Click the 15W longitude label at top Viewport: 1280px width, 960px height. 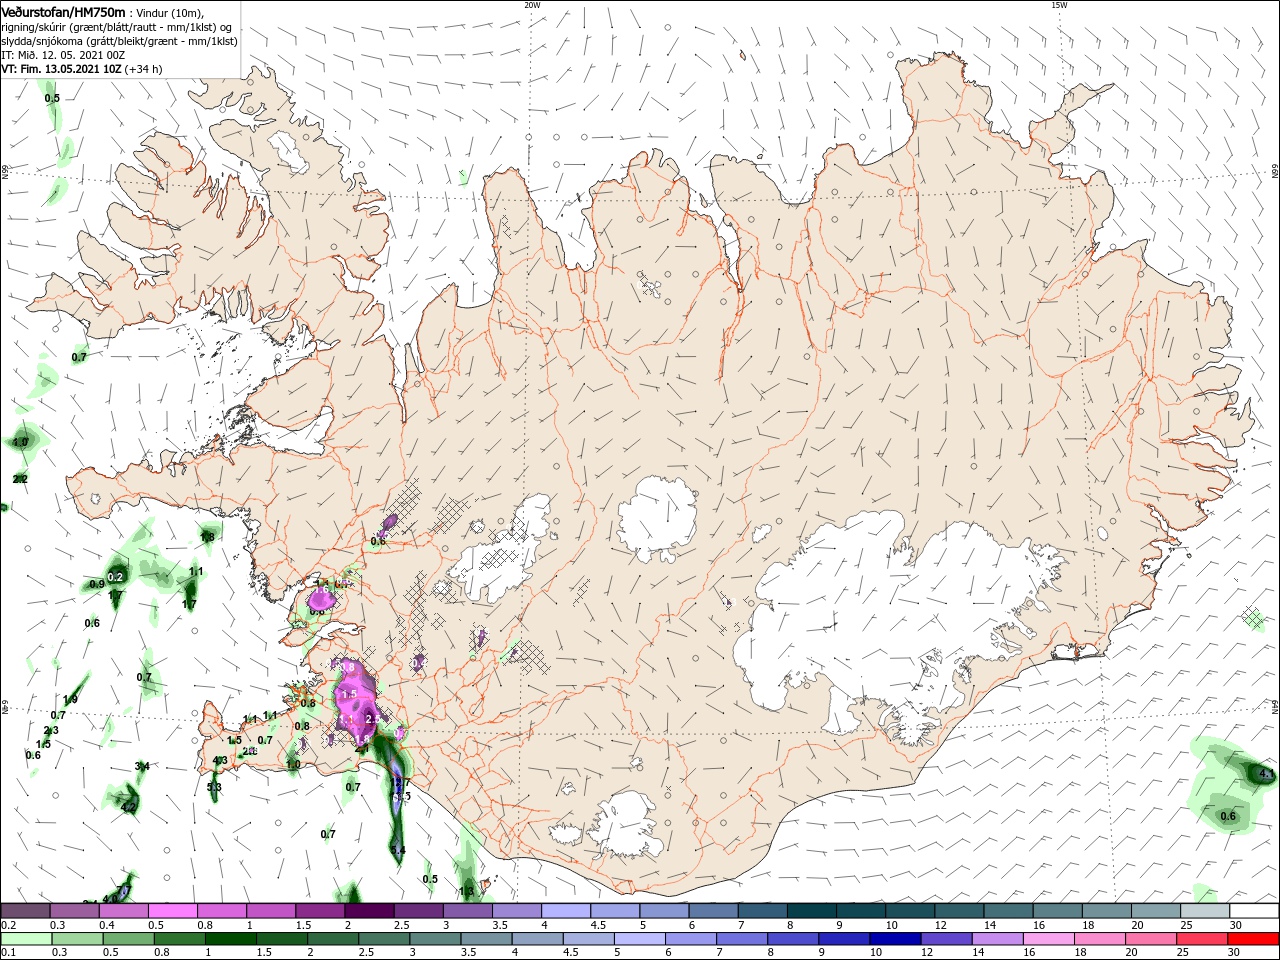(1058, 4)
